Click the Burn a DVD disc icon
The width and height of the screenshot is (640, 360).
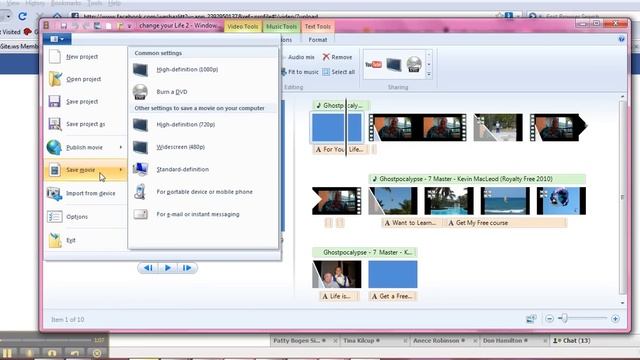coord(140,92)
